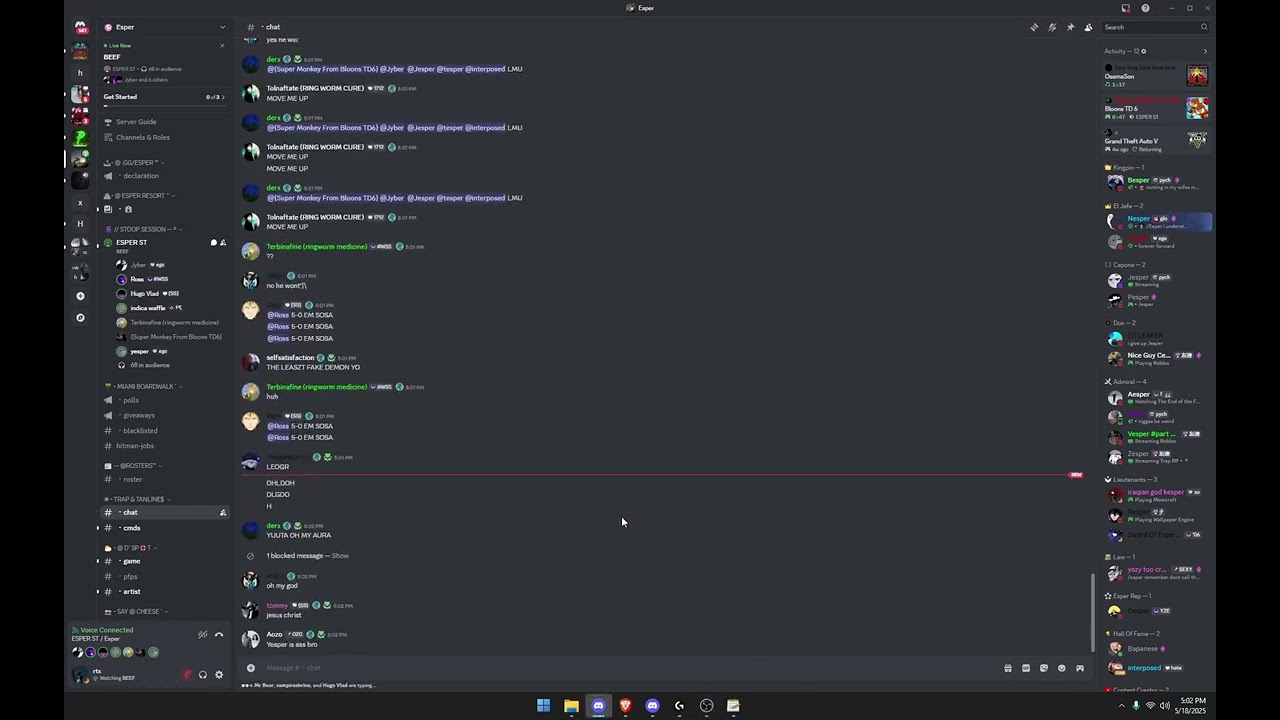Select Hugo Vlad in voice channel
Image resolution: width=1280 pixels, height=720 pixels.
click(145, 293)
